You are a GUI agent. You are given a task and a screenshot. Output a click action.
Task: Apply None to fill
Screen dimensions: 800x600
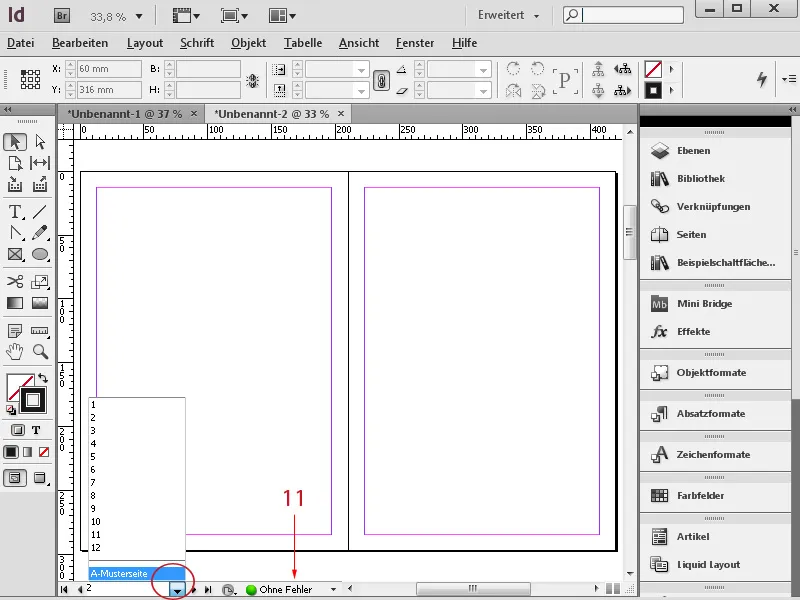coord(44,452)
